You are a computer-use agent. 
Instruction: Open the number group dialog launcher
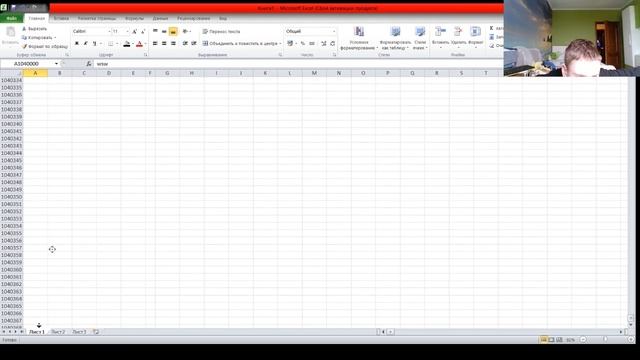click(x=334, y=55)
